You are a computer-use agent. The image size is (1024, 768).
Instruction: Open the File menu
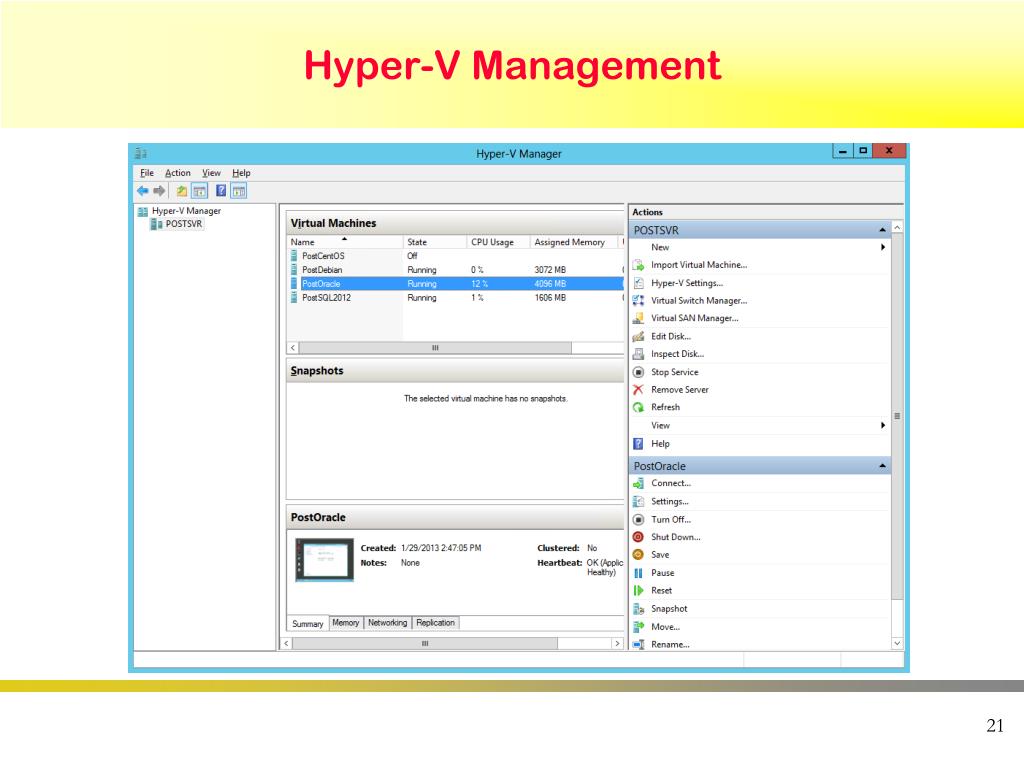coord(147,173)
